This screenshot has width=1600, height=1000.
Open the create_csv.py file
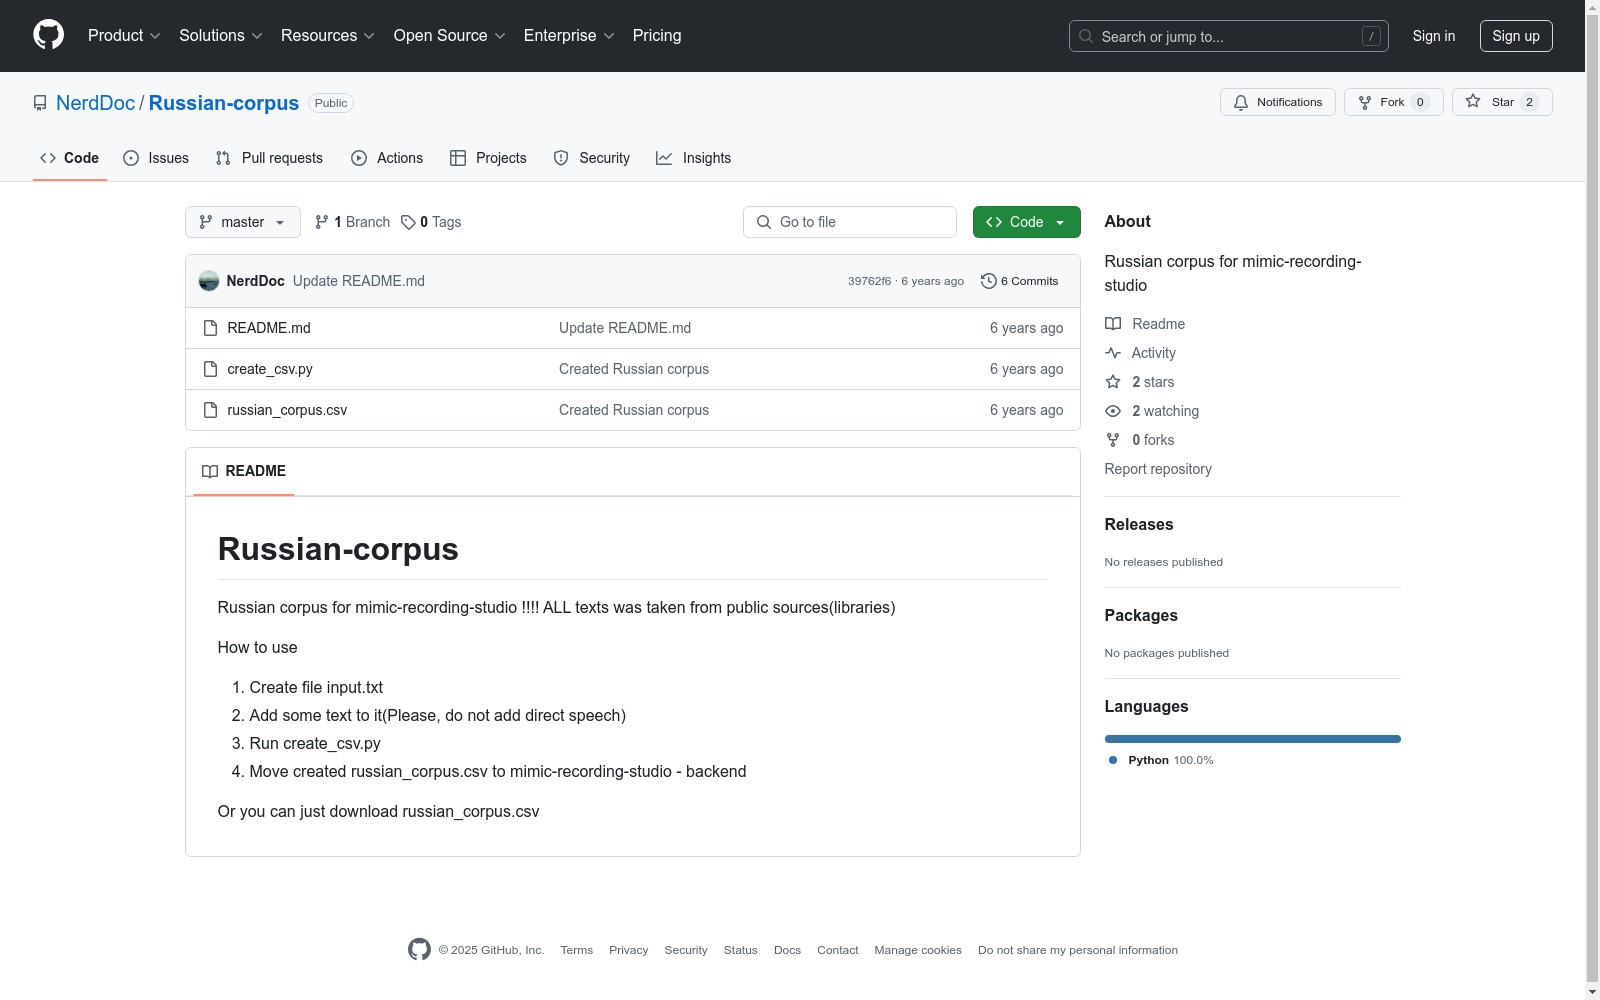click(270, 369)
